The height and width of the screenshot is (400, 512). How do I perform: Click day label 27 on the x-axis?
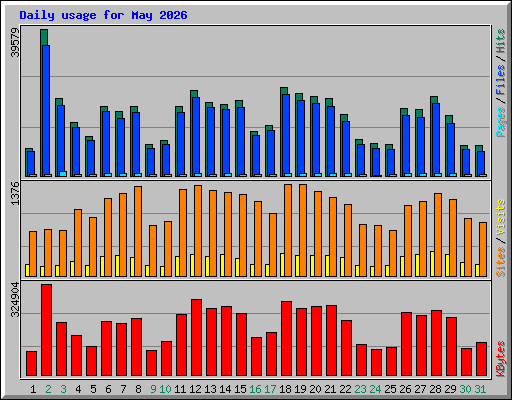(420, 389)
